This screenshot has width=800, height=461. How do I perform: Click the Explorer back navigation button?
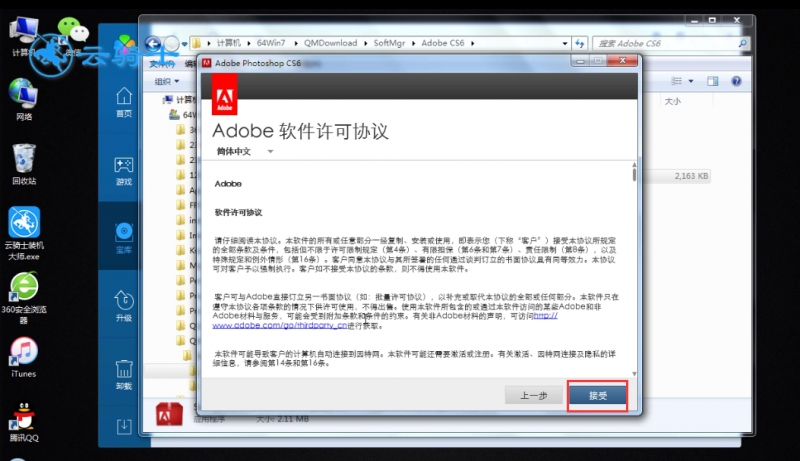coord(154,43)
